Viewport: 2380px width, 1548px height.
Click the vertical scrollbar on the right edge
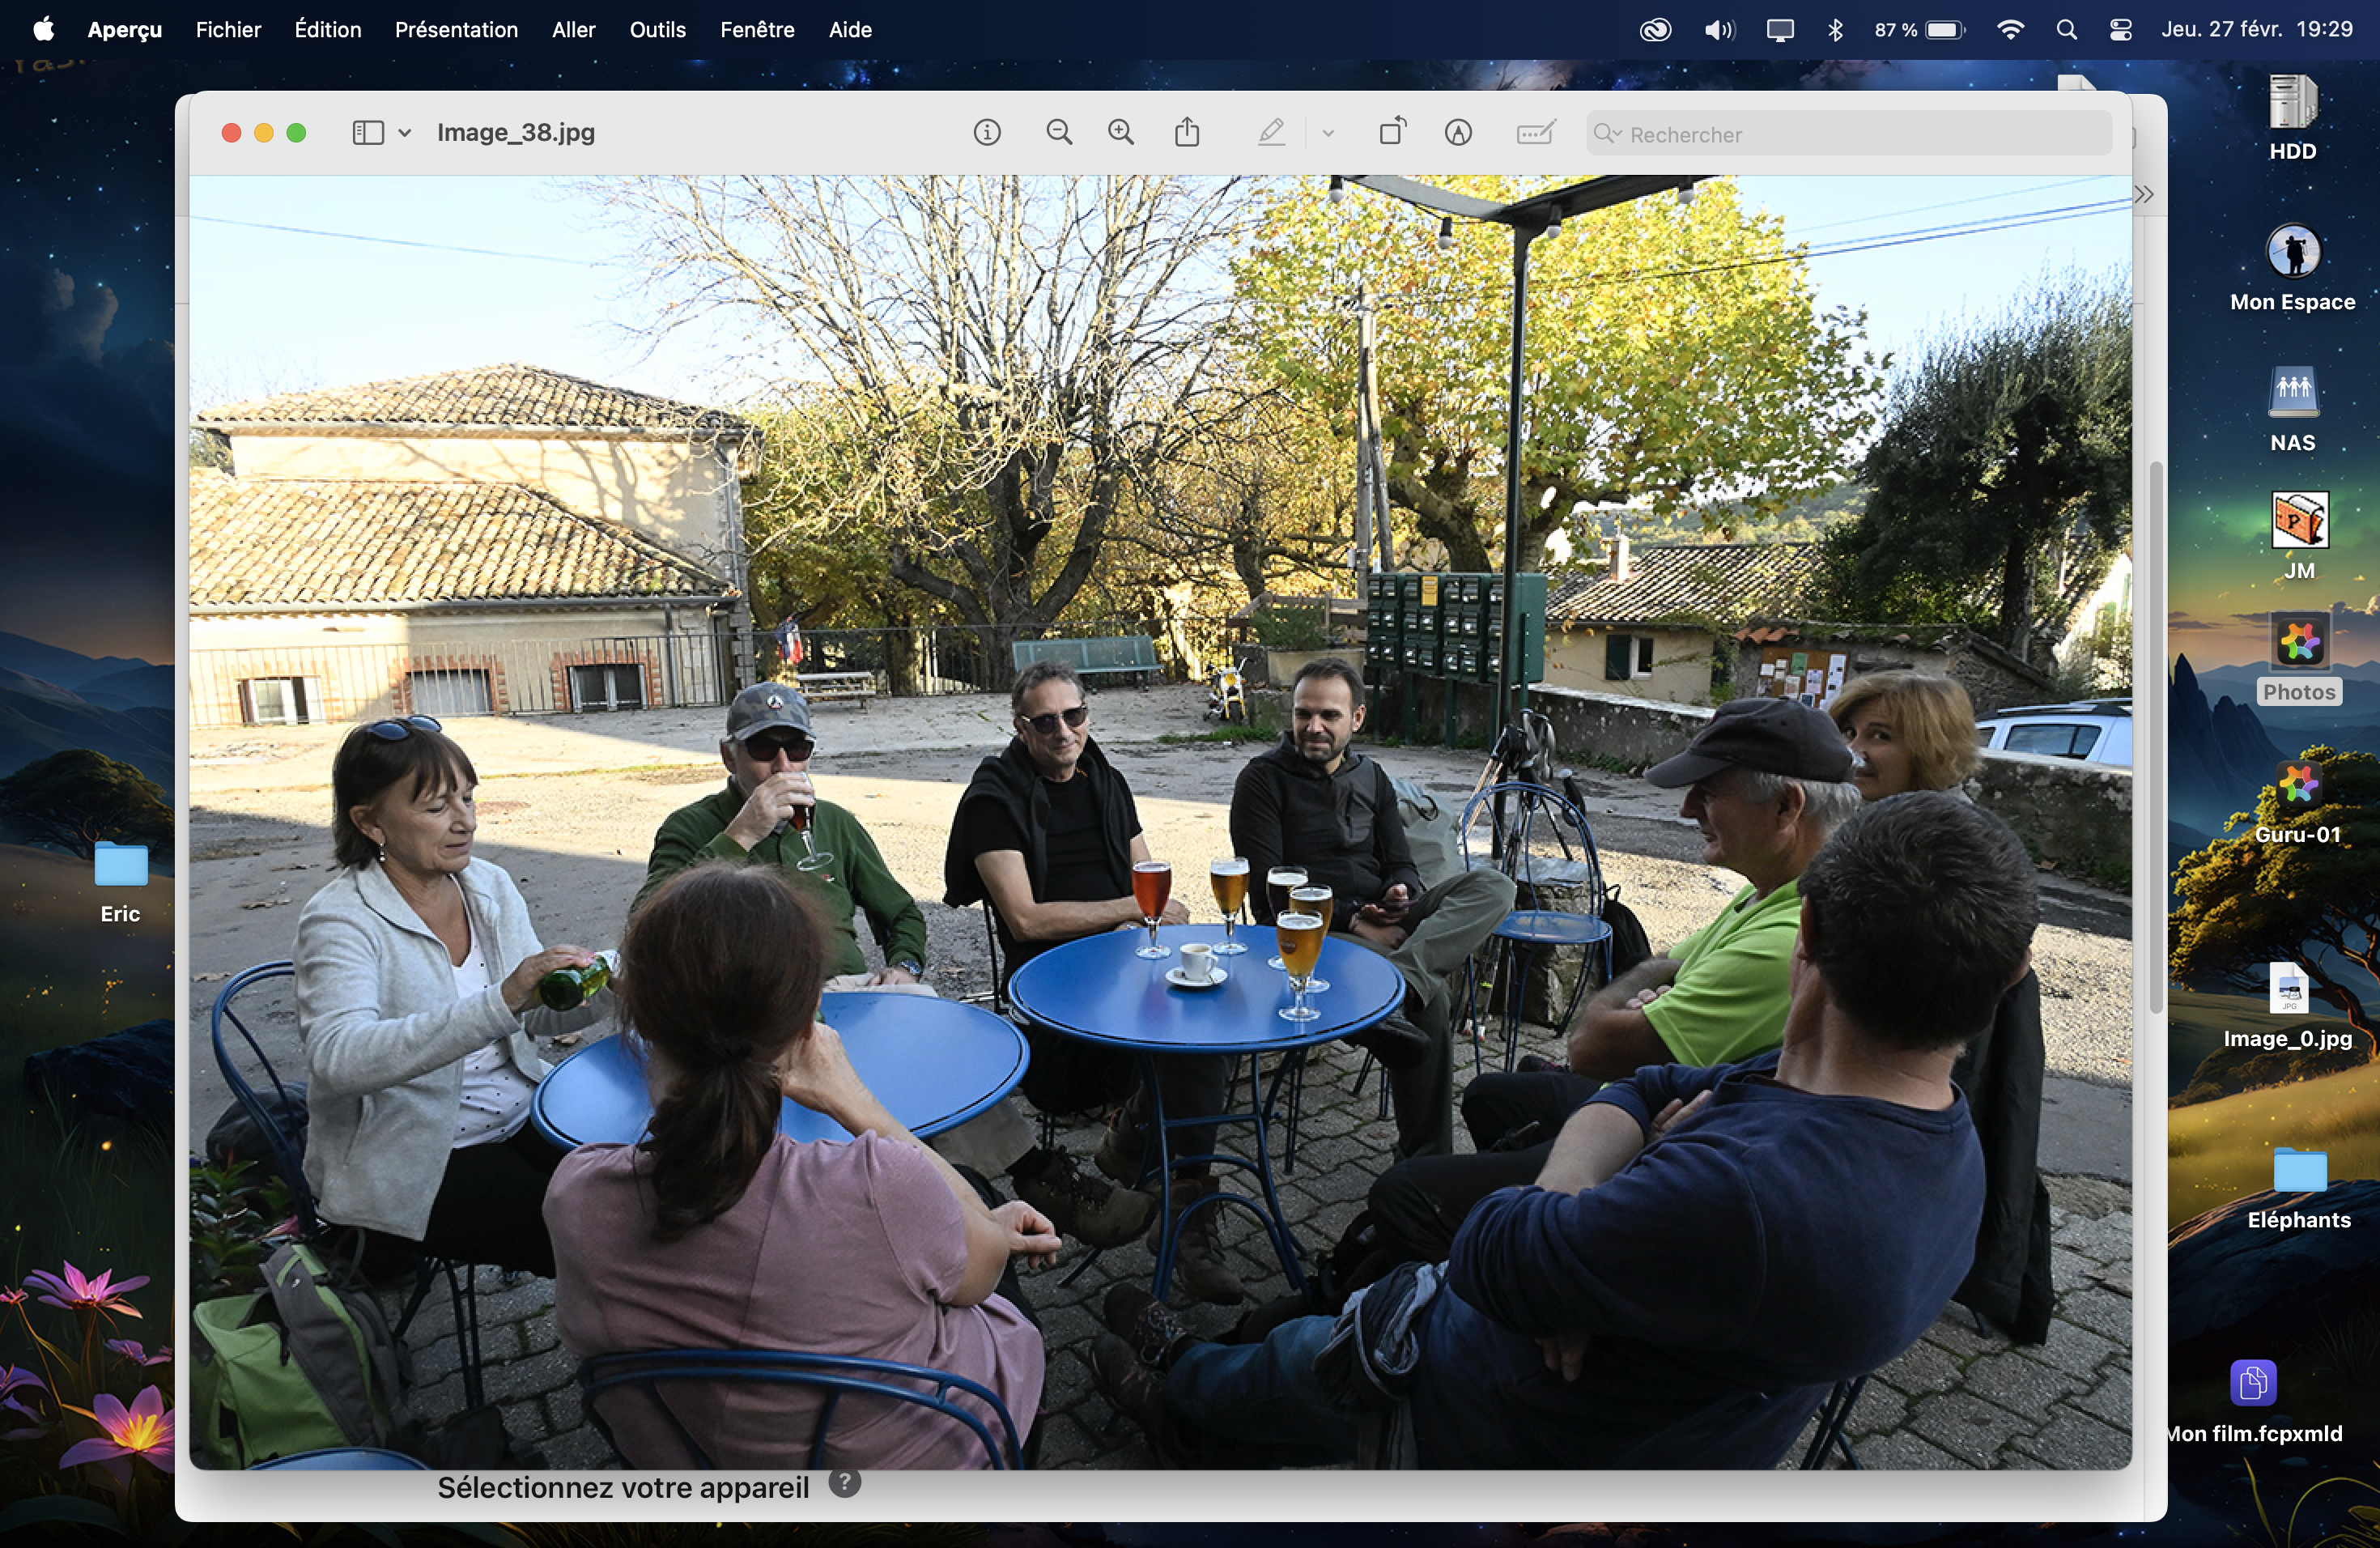click(x=2156, y=737)
